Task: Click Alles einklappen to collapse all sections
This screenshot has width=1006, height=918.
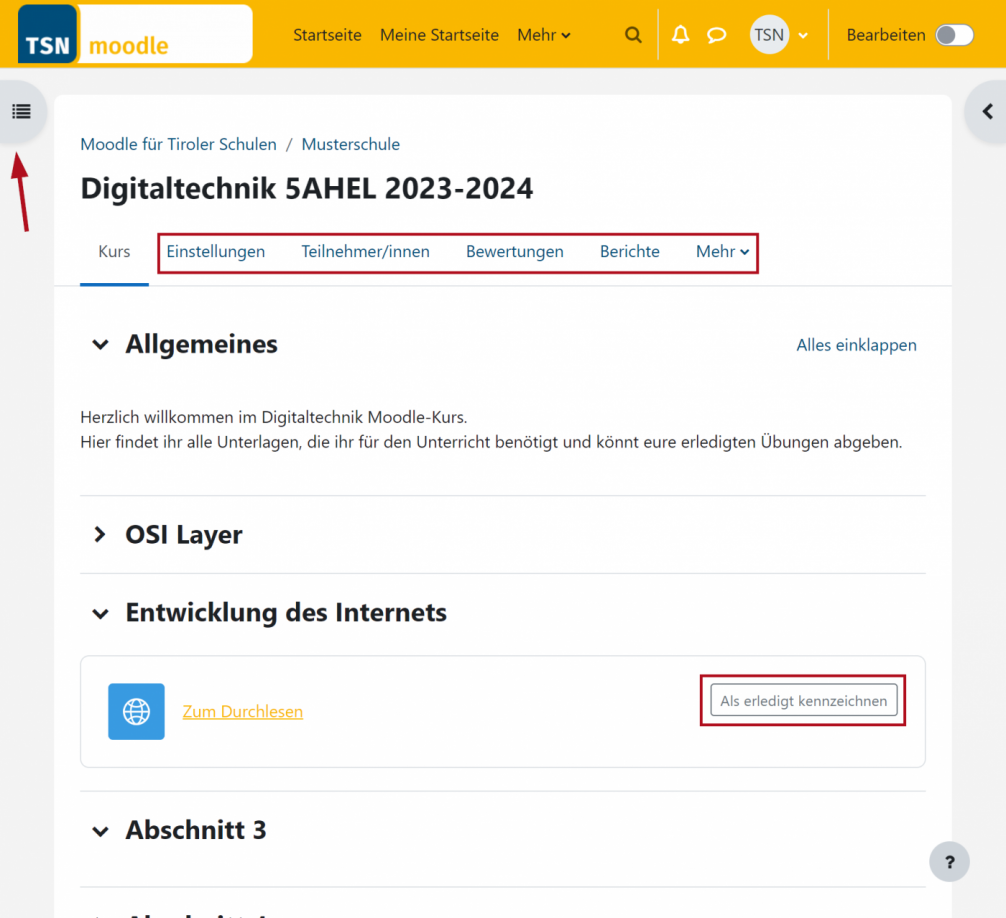Action: tap(856, 344)
